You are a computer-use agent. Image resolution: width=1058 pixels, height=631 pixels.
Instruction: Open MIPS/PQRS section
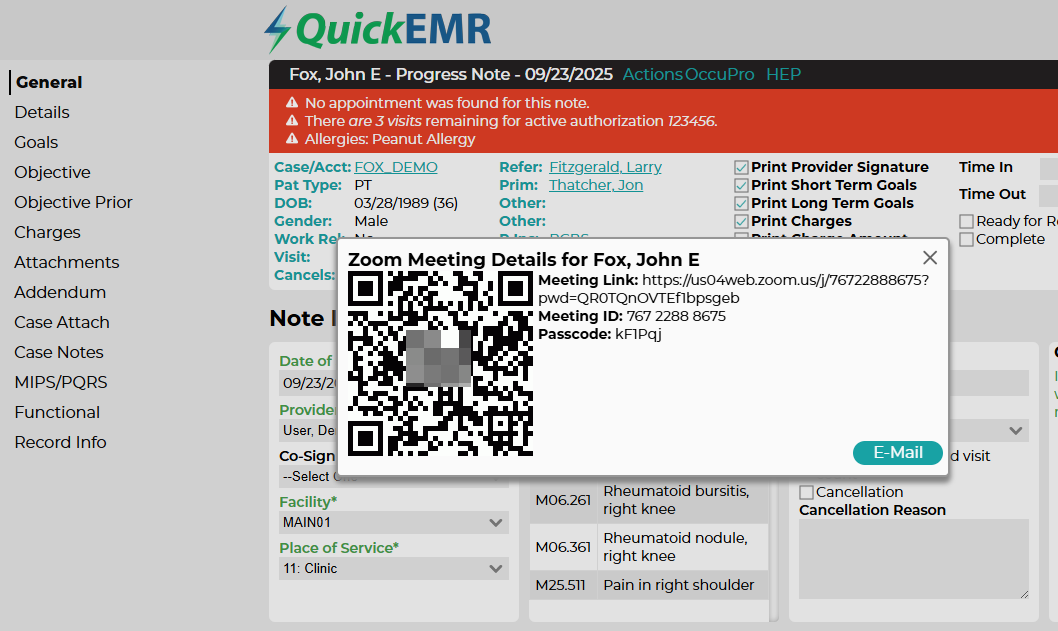(61, 382)
